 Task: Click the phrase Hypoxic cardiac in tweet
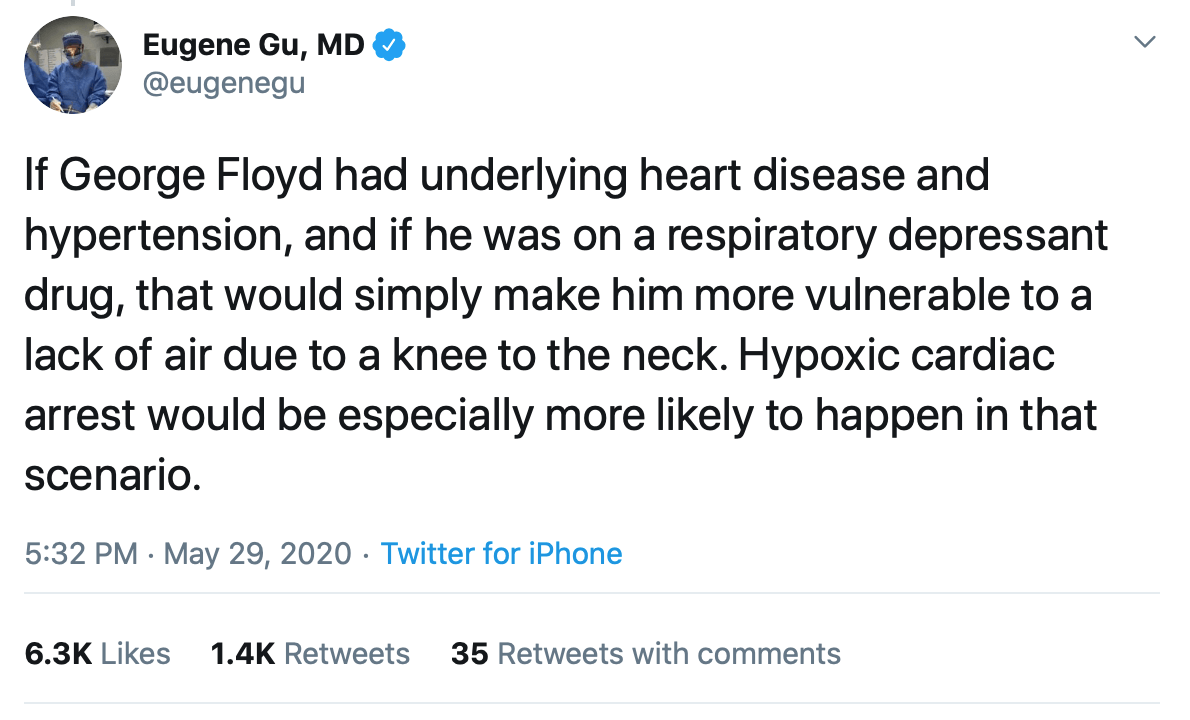point(896,355)
